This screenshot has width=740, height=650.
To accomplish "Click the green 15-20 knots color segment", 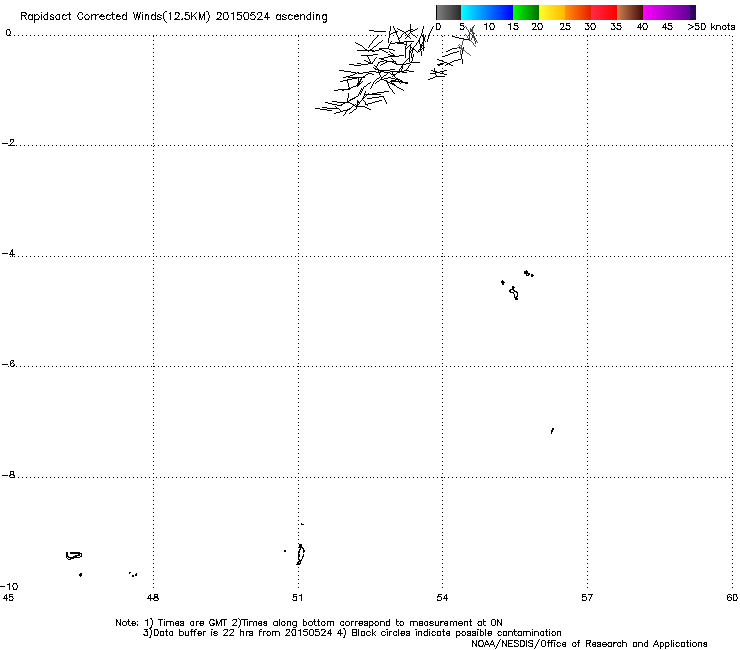I will [526, 12].
